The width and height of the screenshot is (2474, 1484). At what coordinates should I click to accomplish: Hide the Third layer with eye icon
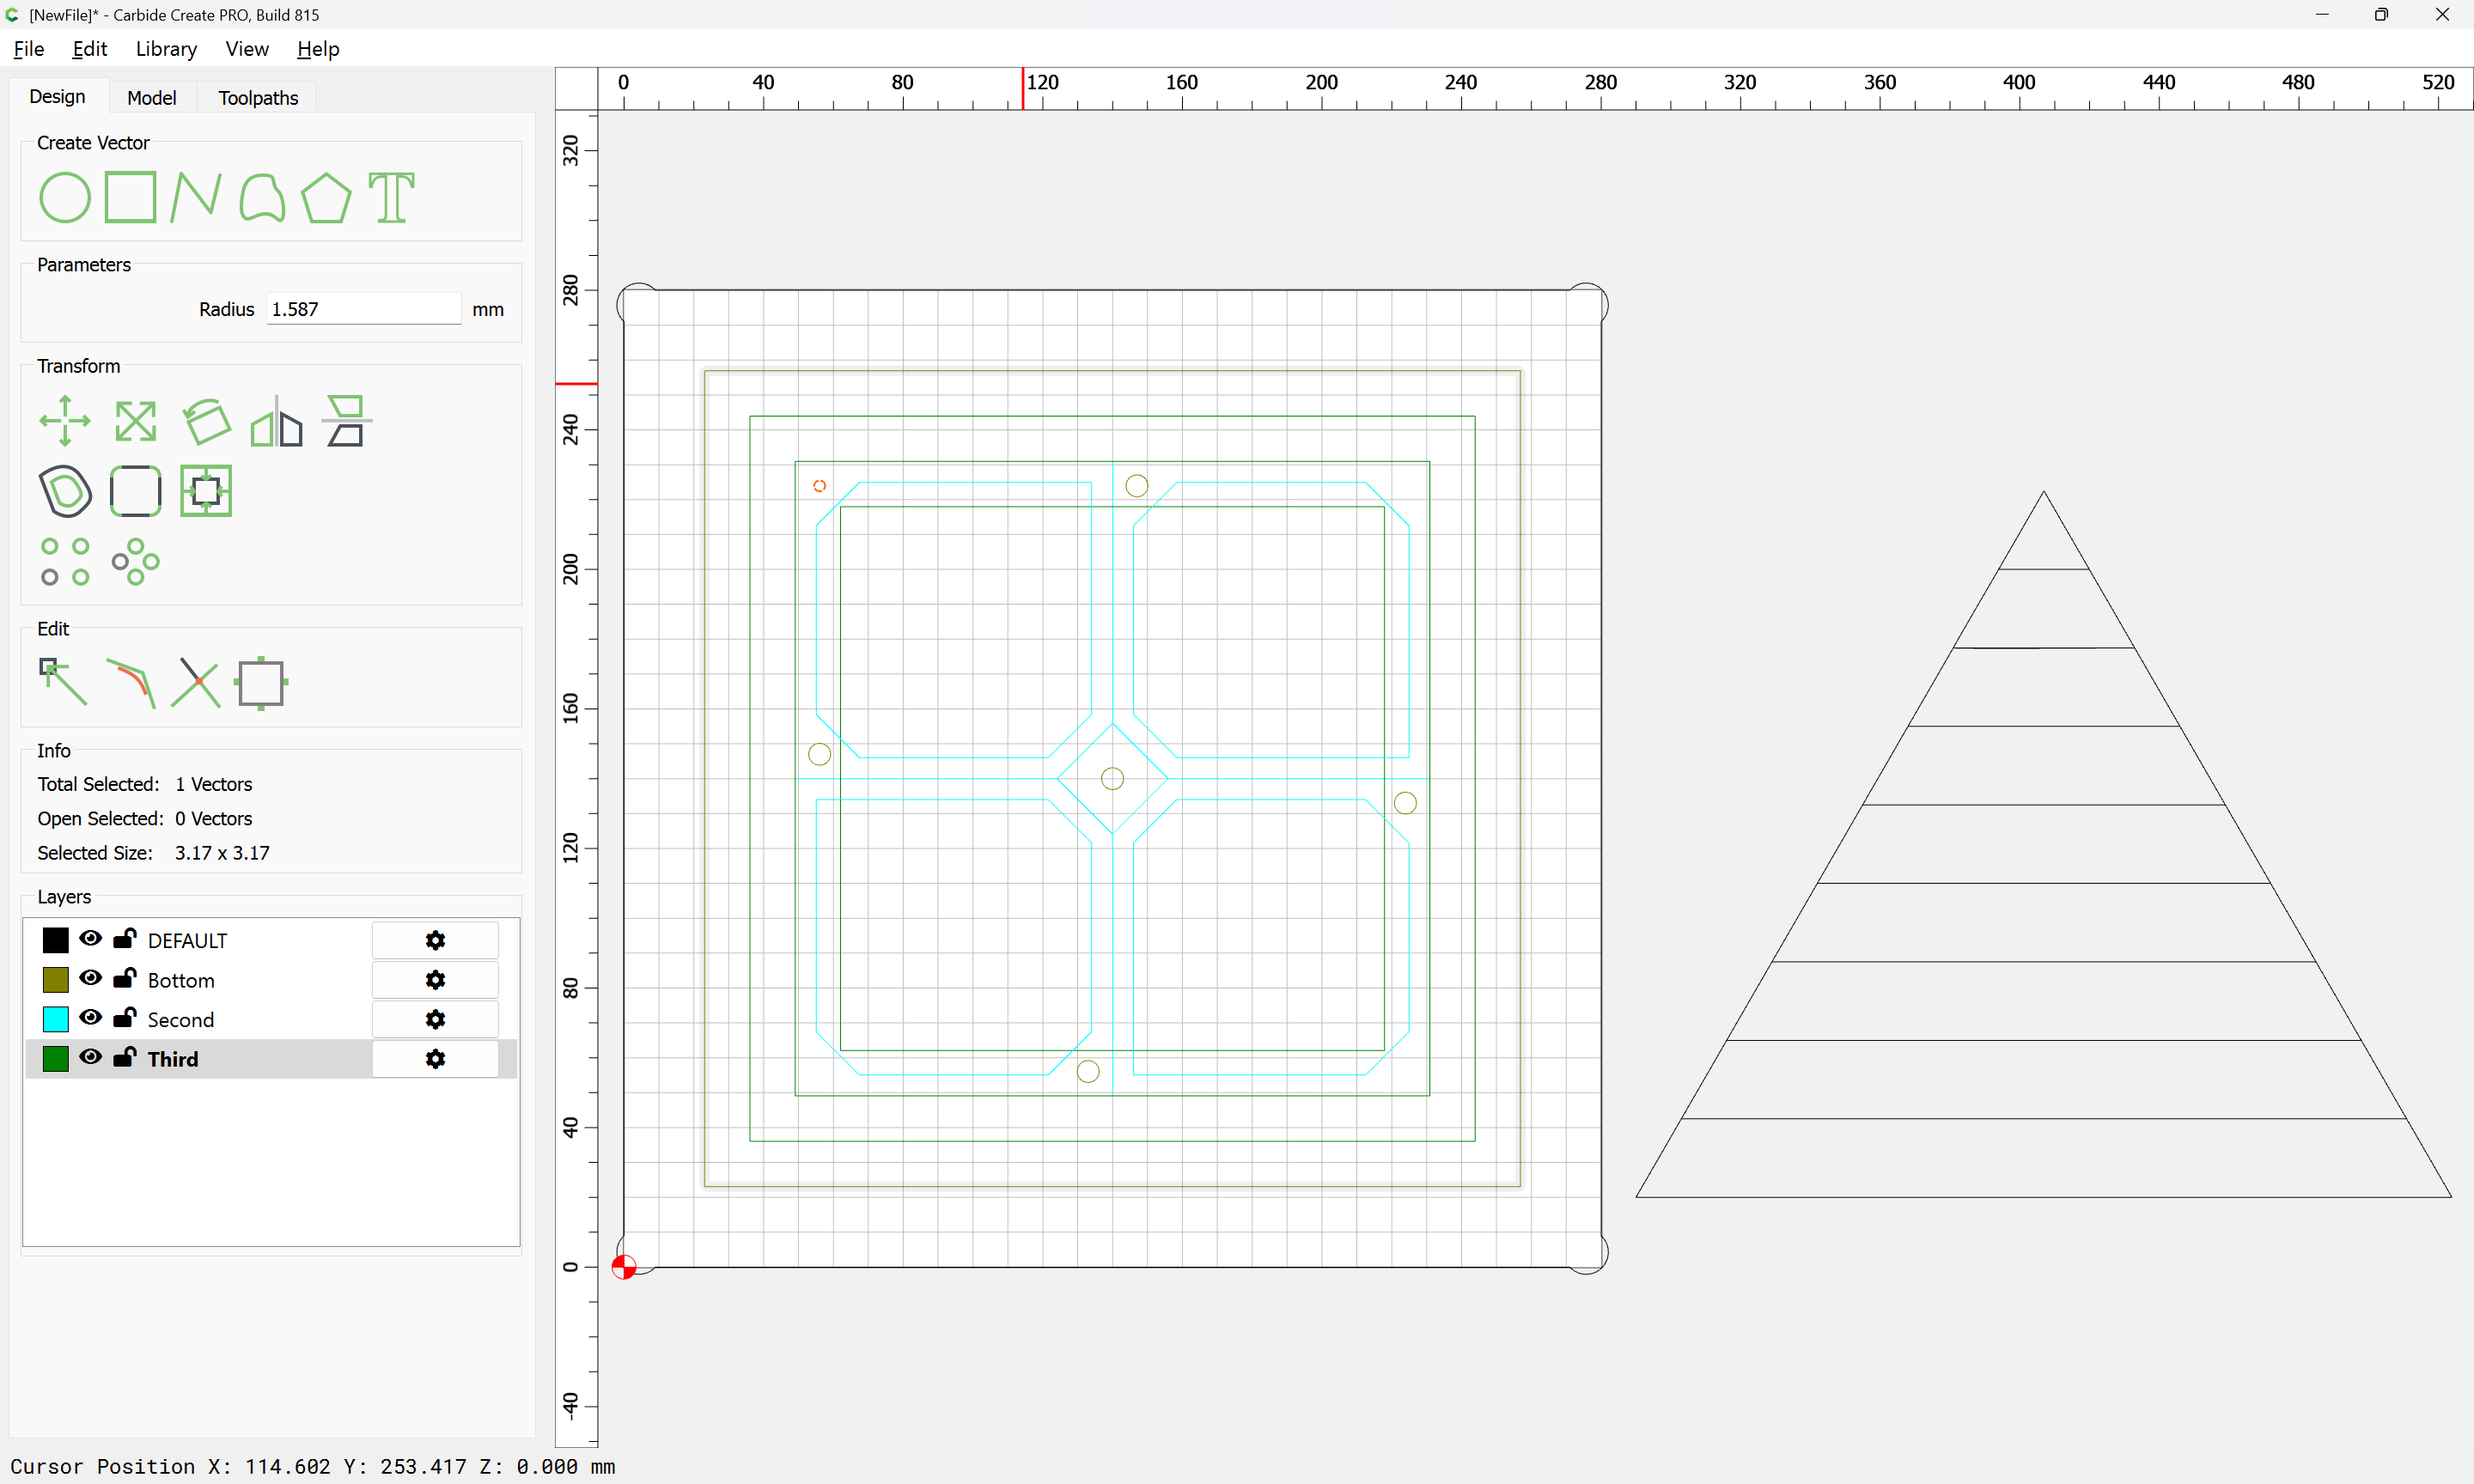[x=91, y=1057]
